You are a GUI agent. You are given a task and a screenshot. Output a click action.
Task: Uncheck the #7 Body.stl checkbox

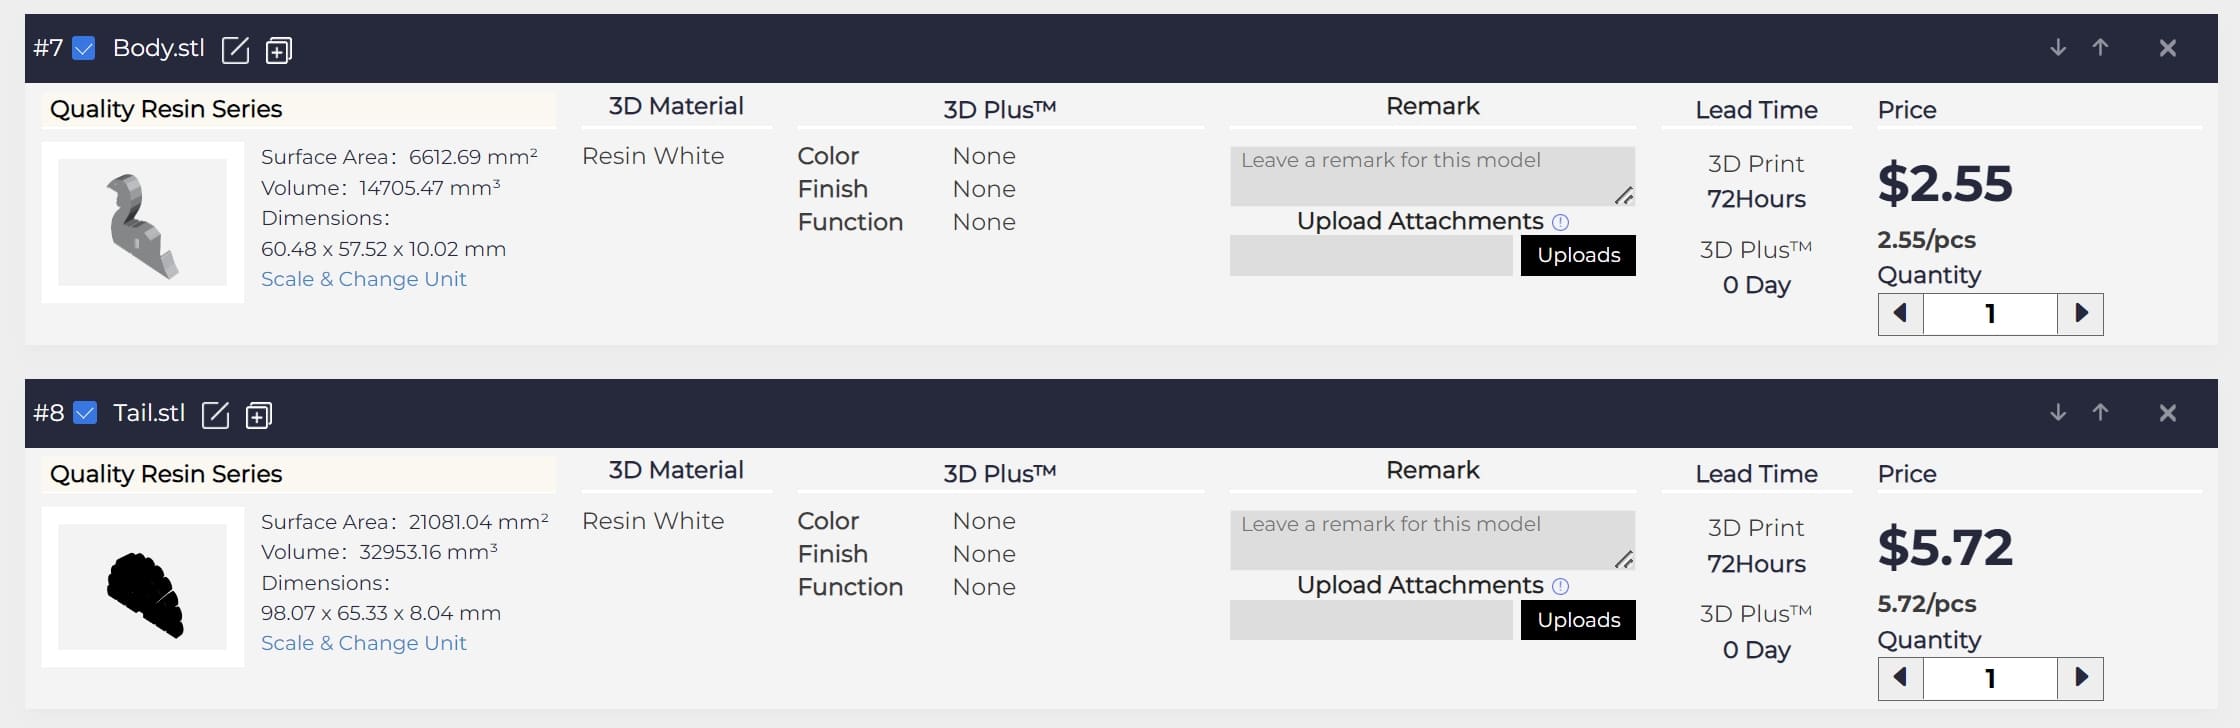pos(84,48)
